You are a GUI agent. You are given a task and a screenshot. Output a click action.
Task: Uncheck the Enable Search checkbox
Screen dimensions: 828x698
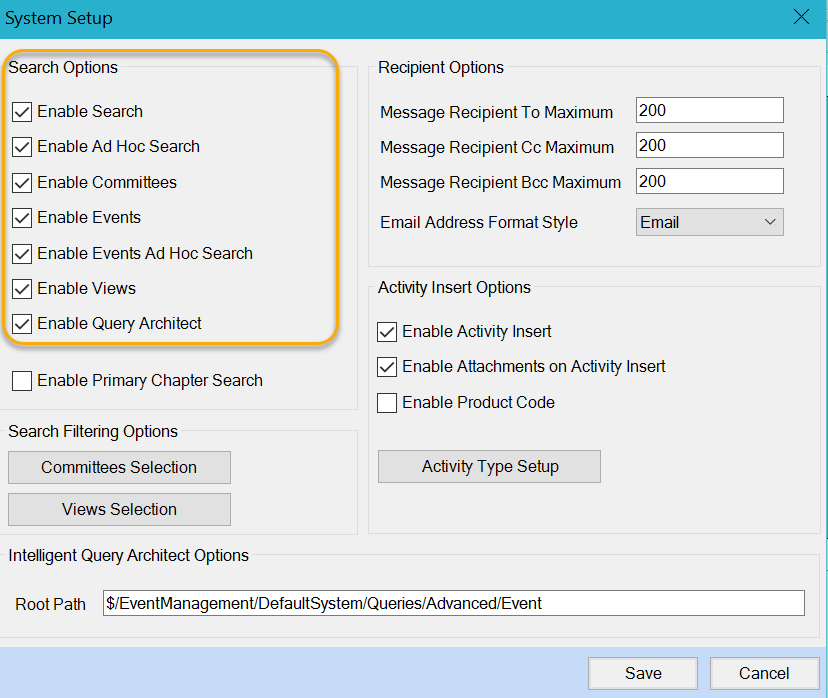[x=22, y=112]
